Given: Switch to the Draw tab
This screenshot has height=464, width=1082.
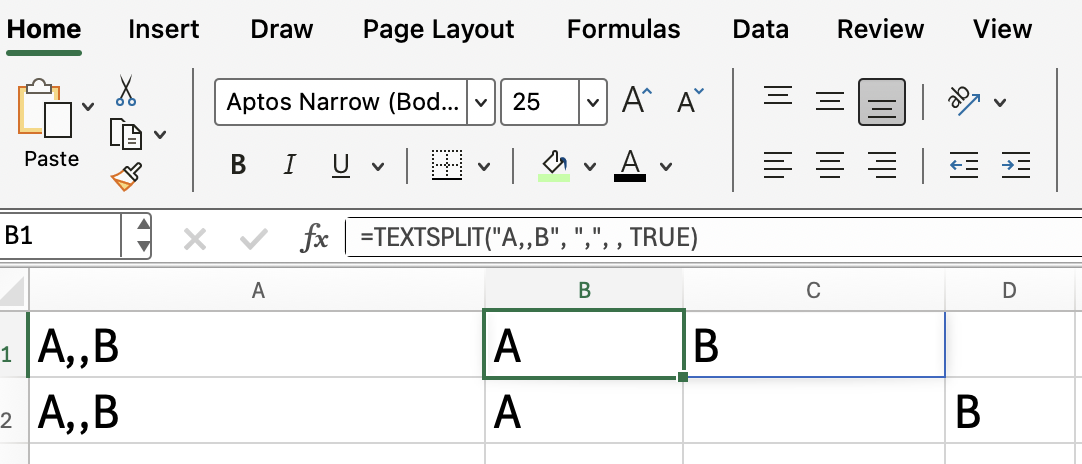Looking at the screenshot, I should tap(282, 29).
